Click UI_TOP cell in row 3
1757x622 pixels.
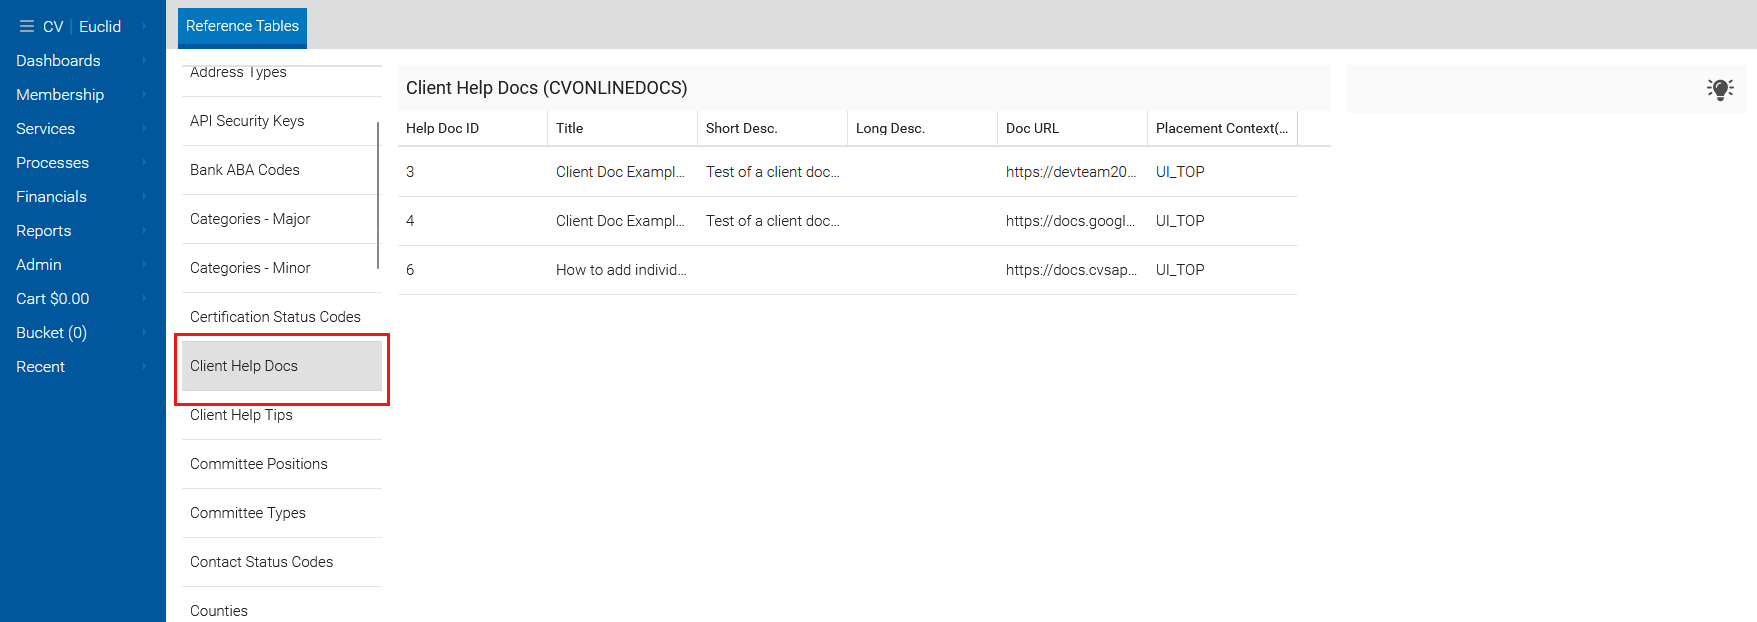[1222, 172]
